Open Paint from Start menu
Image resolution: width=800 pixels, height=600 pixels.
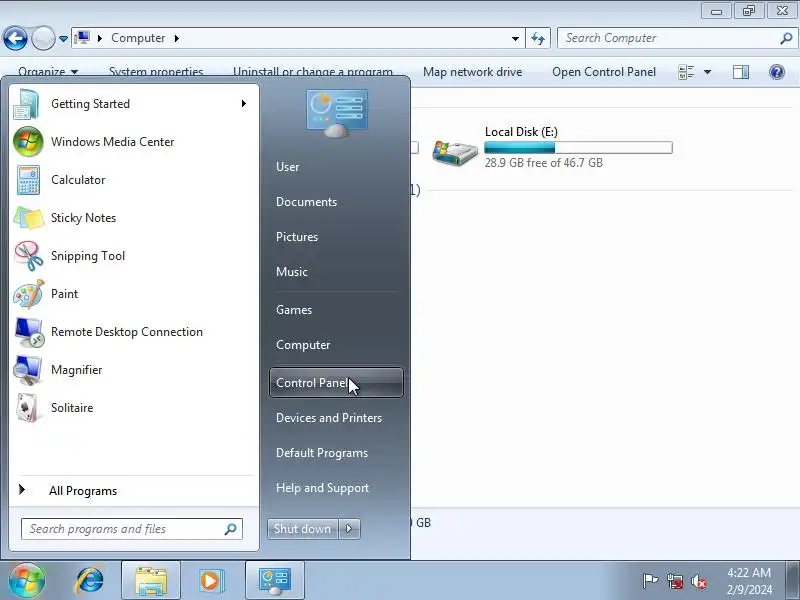134,294
